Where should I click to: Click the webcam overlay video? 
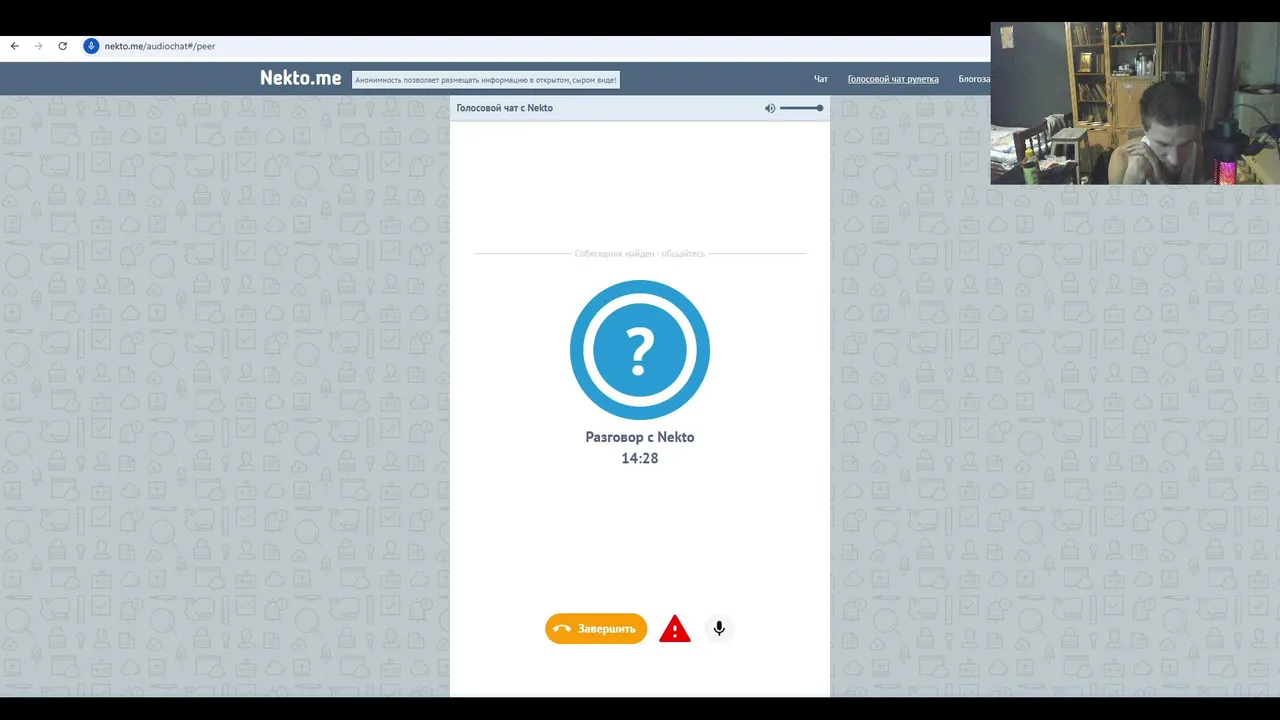(1135, 103)
